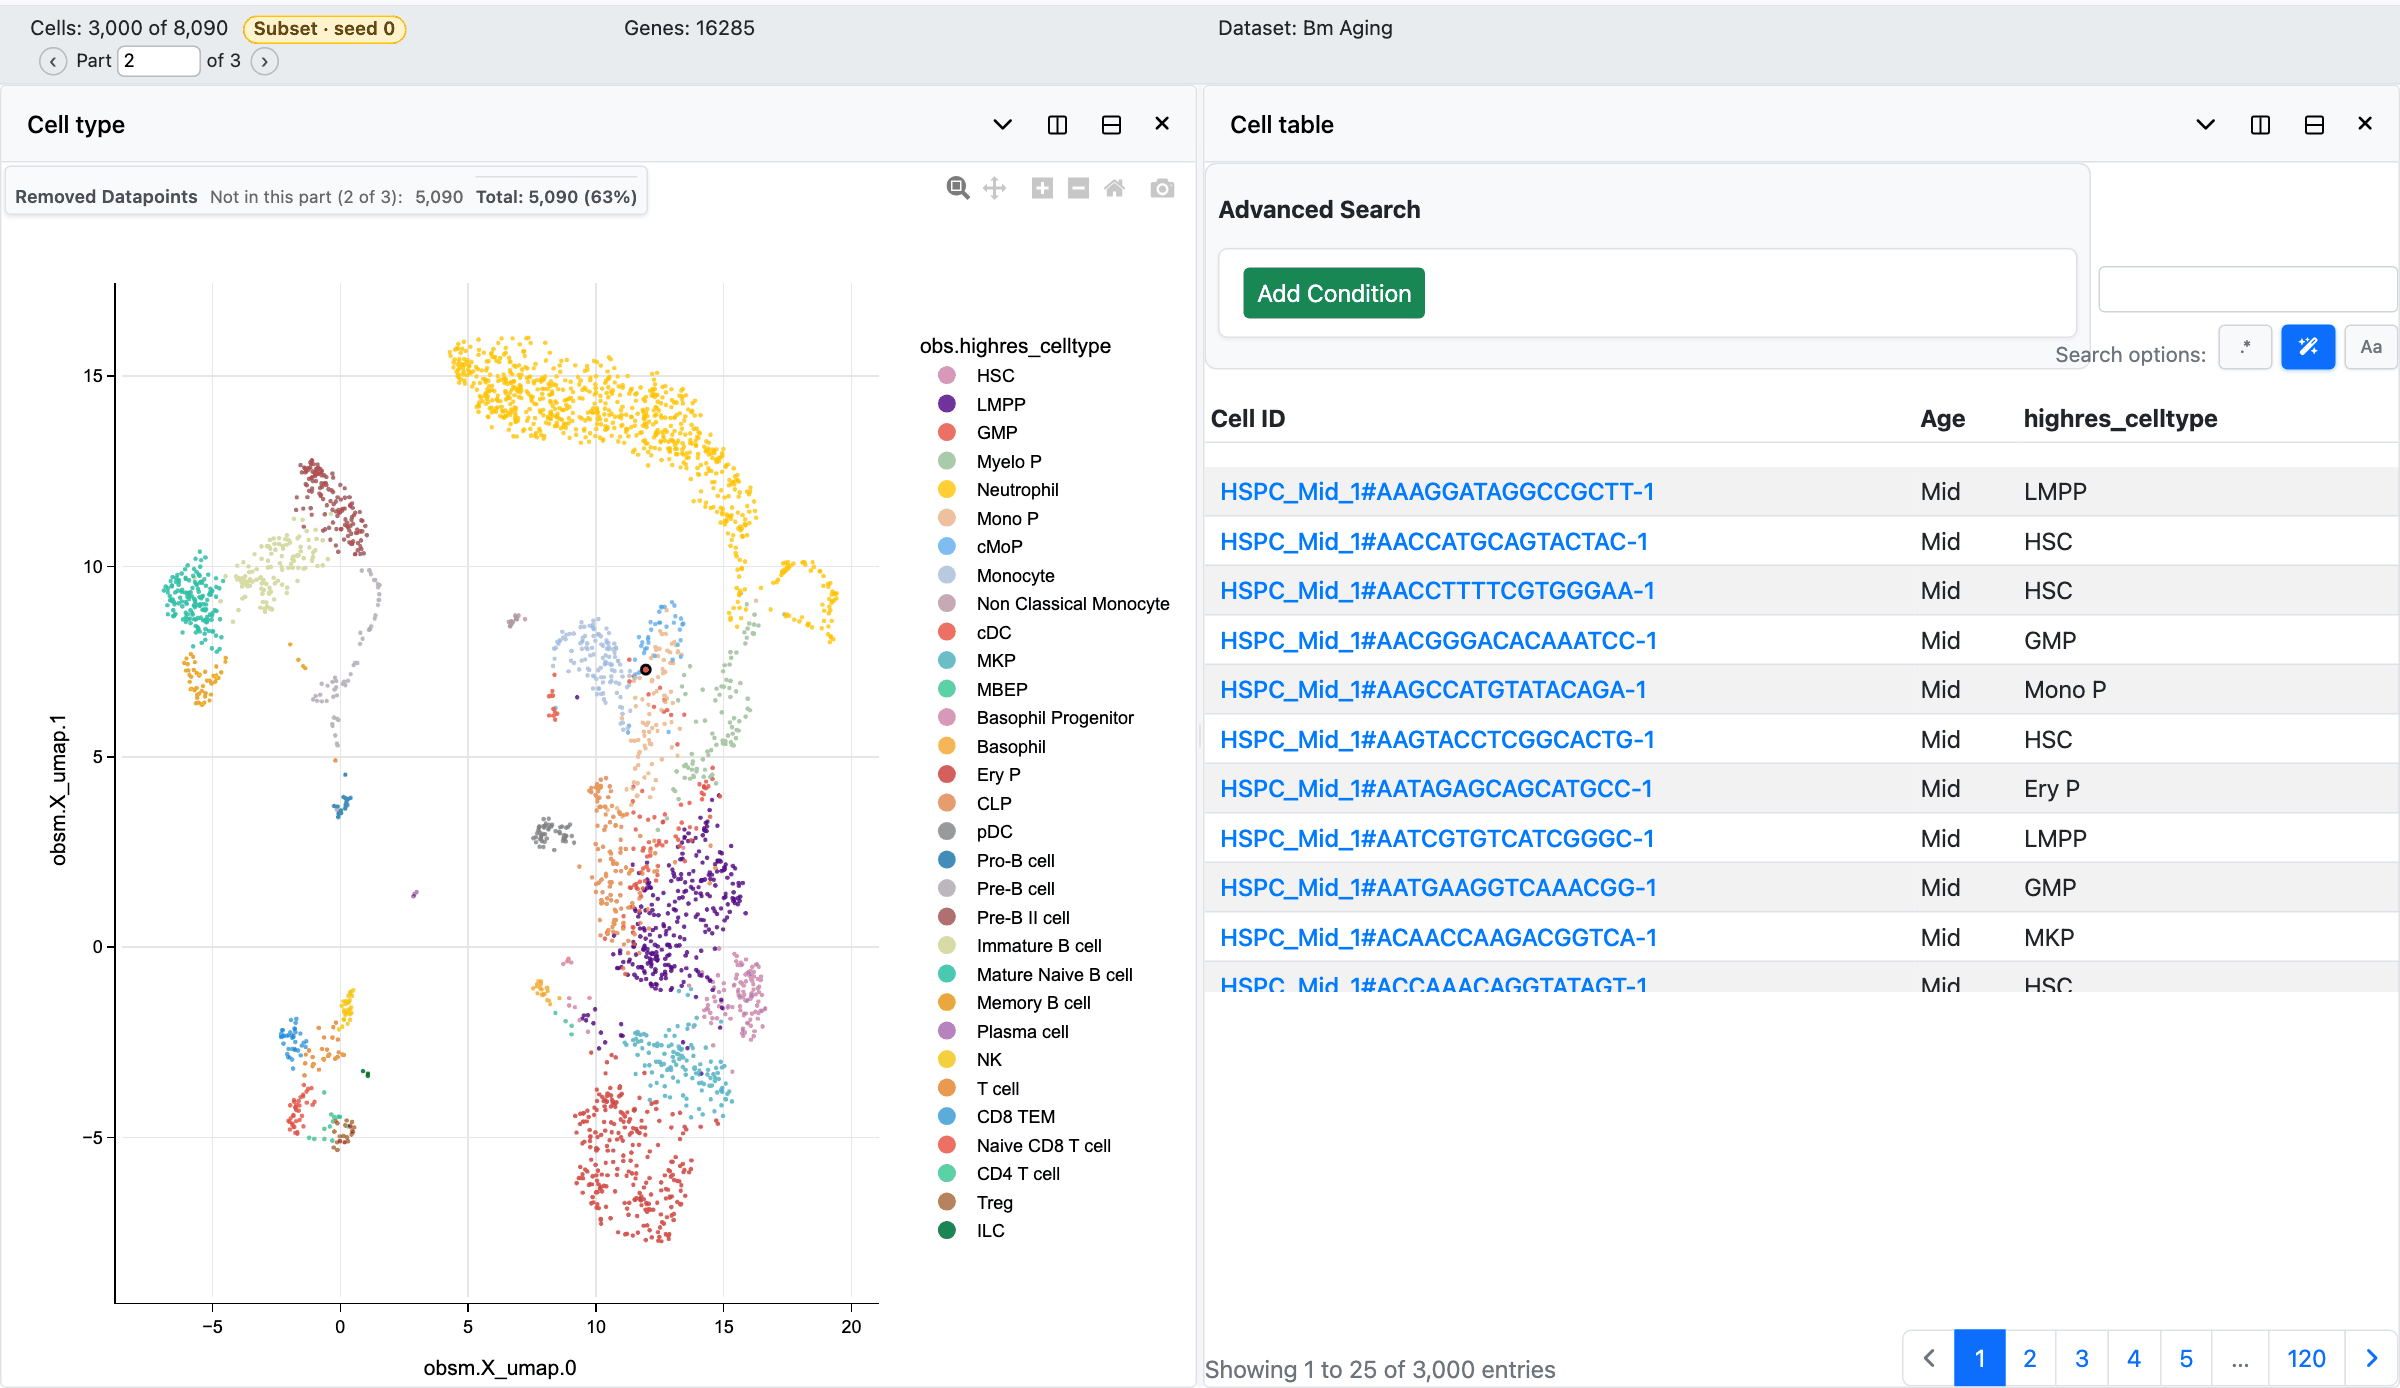This screenshot has height=1388, width=2400.
Task: Open cell HSPC_Mid_1#AACGGGACACAAATCC-1
Action: 1438,641
